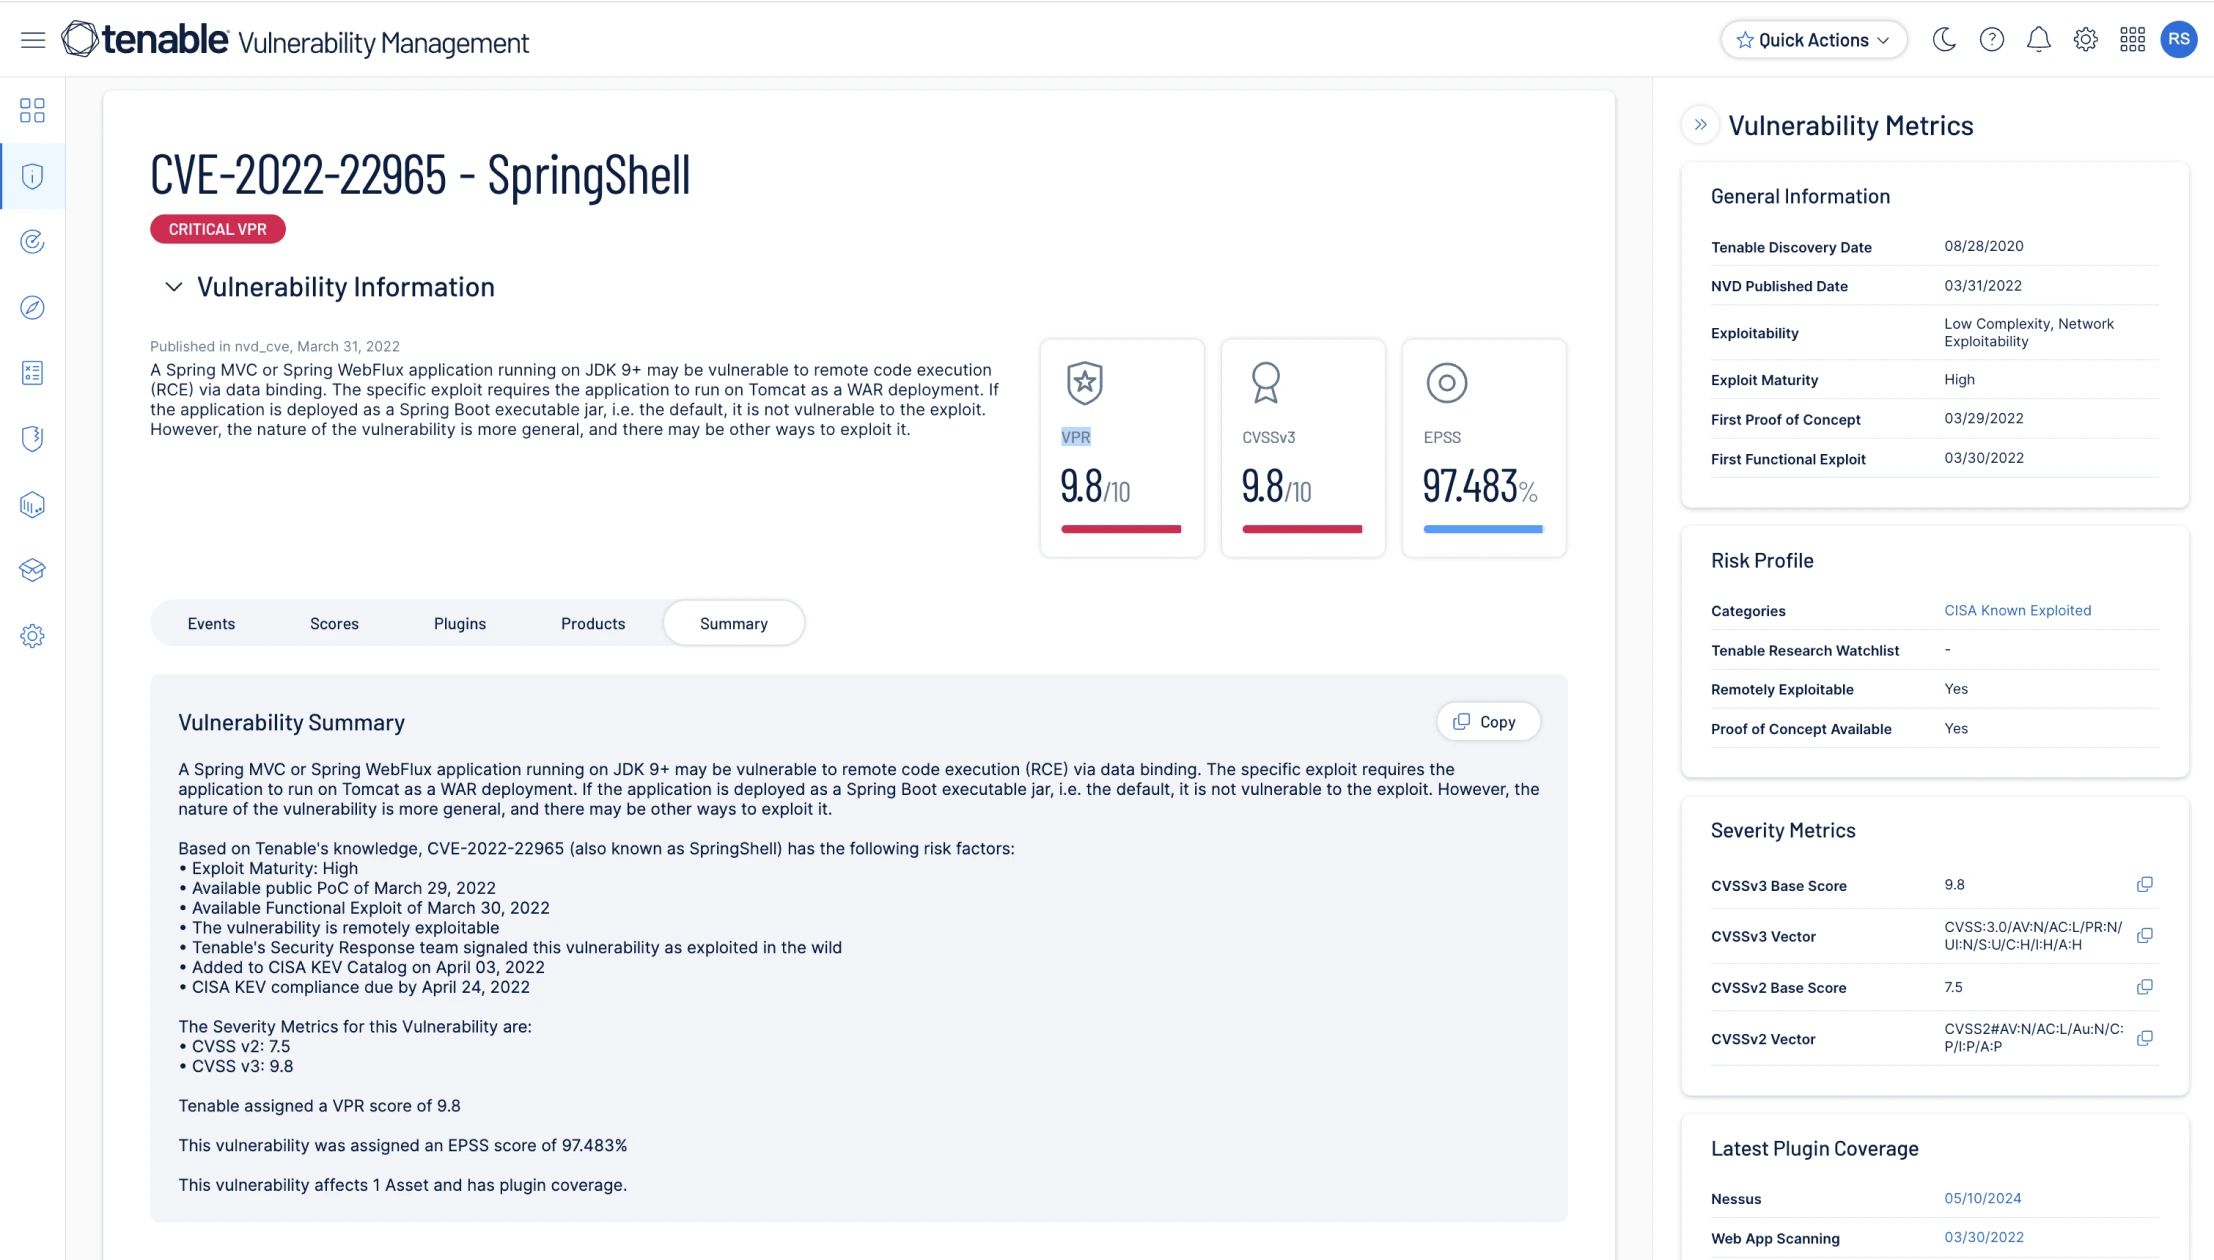
Task: Copy the Vulnerability Summary text
Action: (1488, 722)
